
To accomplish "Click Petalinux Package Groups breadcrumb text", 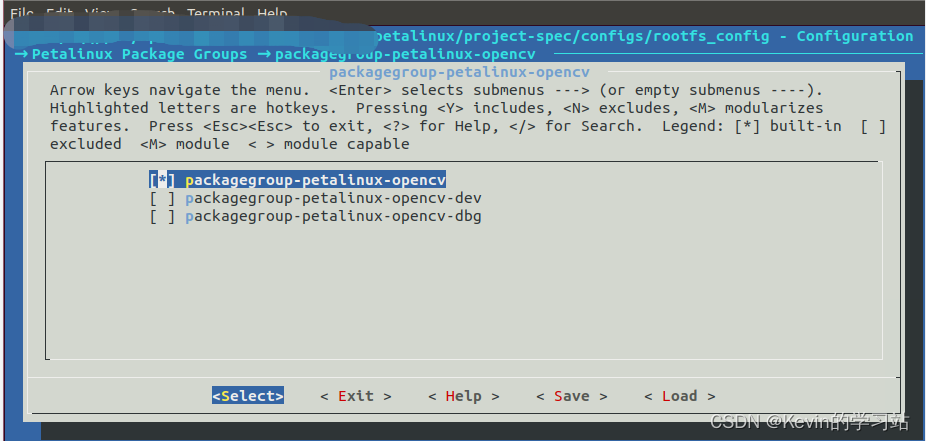I will pyautogui.click(x=139, y=54).
